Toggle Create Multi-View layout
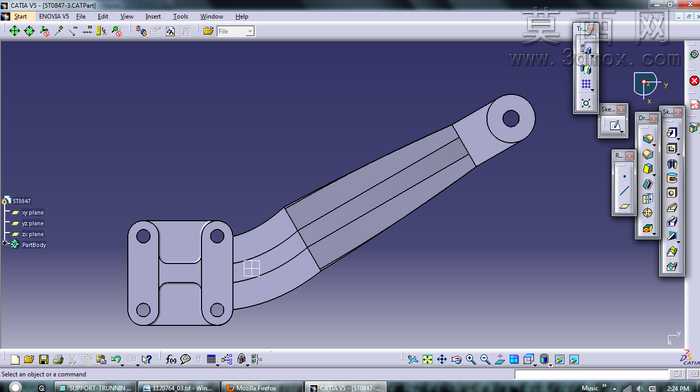Image resolution: width=700 pixels, height=392 pixels. tap(514, 359)
